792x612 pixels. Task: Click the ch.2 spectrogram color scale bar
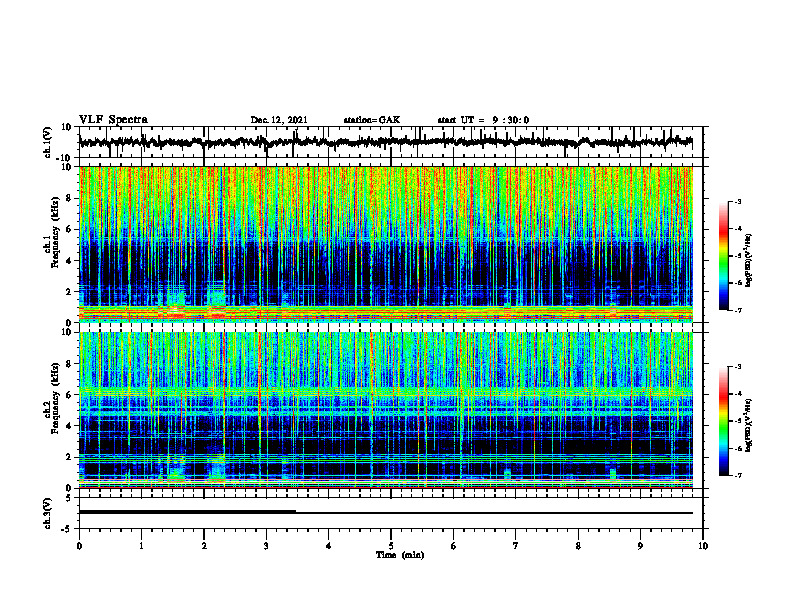click(x=723, y=421)
